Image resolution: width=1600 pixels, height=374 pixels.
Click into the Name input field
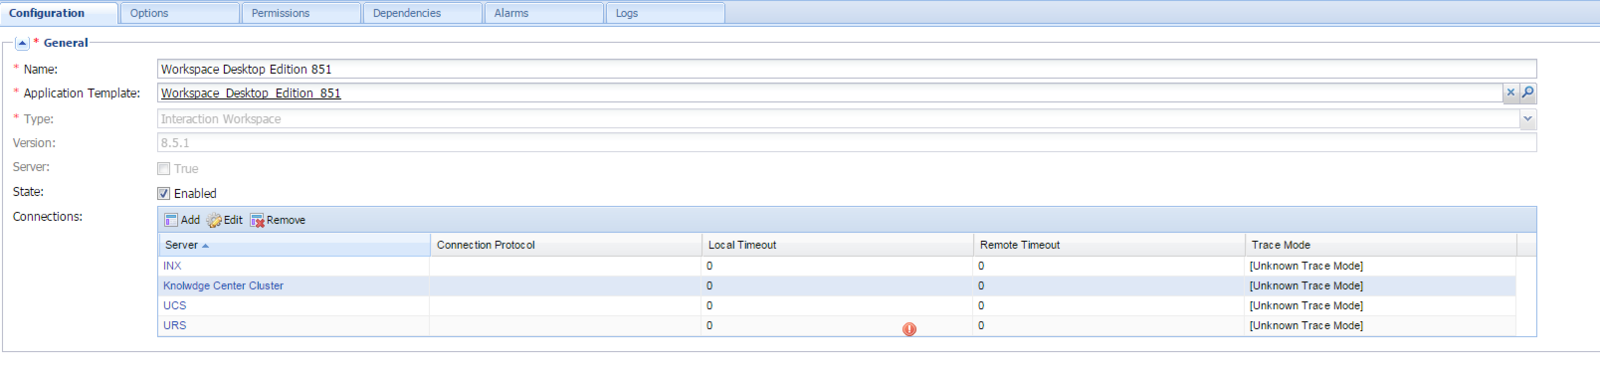846,69
